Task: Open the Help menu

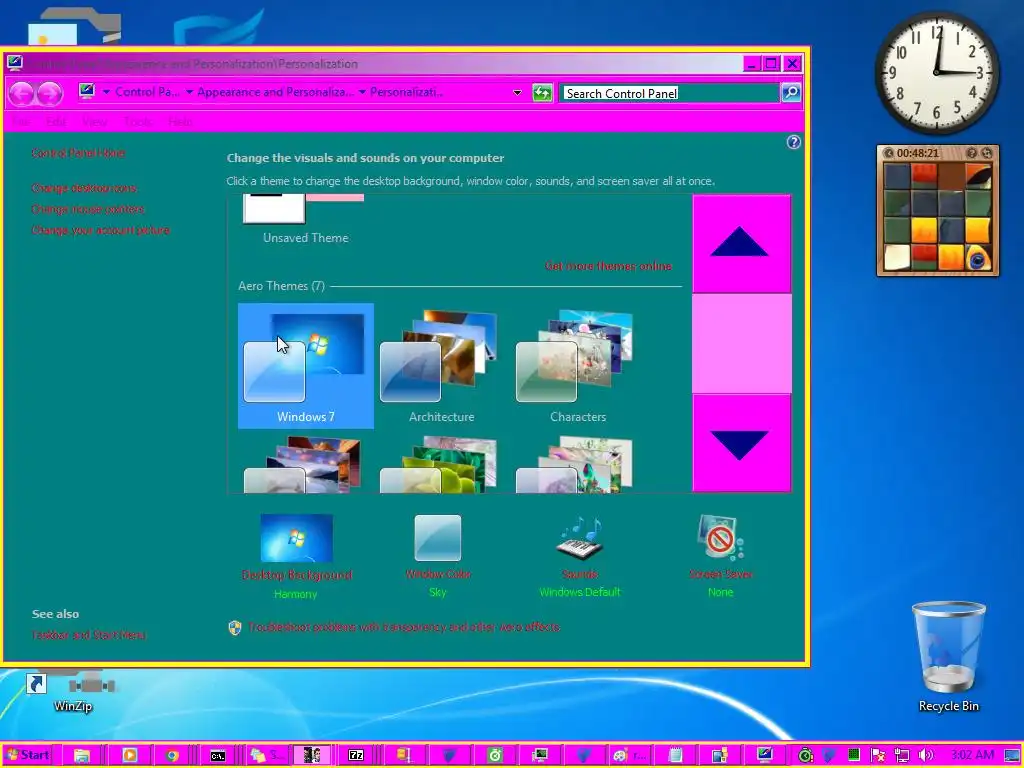Action: (180, 121)
